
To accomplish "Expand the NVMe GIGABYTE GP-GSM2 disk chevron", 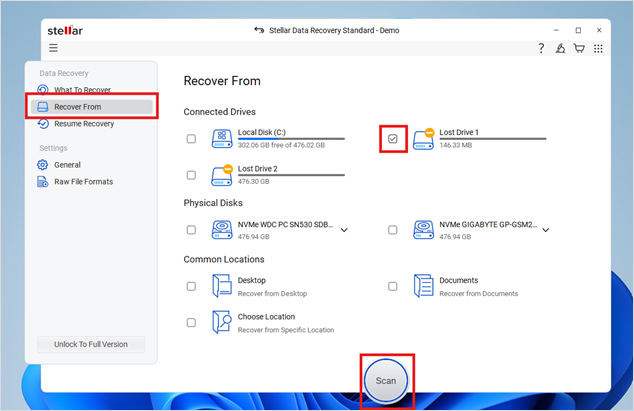I will (545, 230).
